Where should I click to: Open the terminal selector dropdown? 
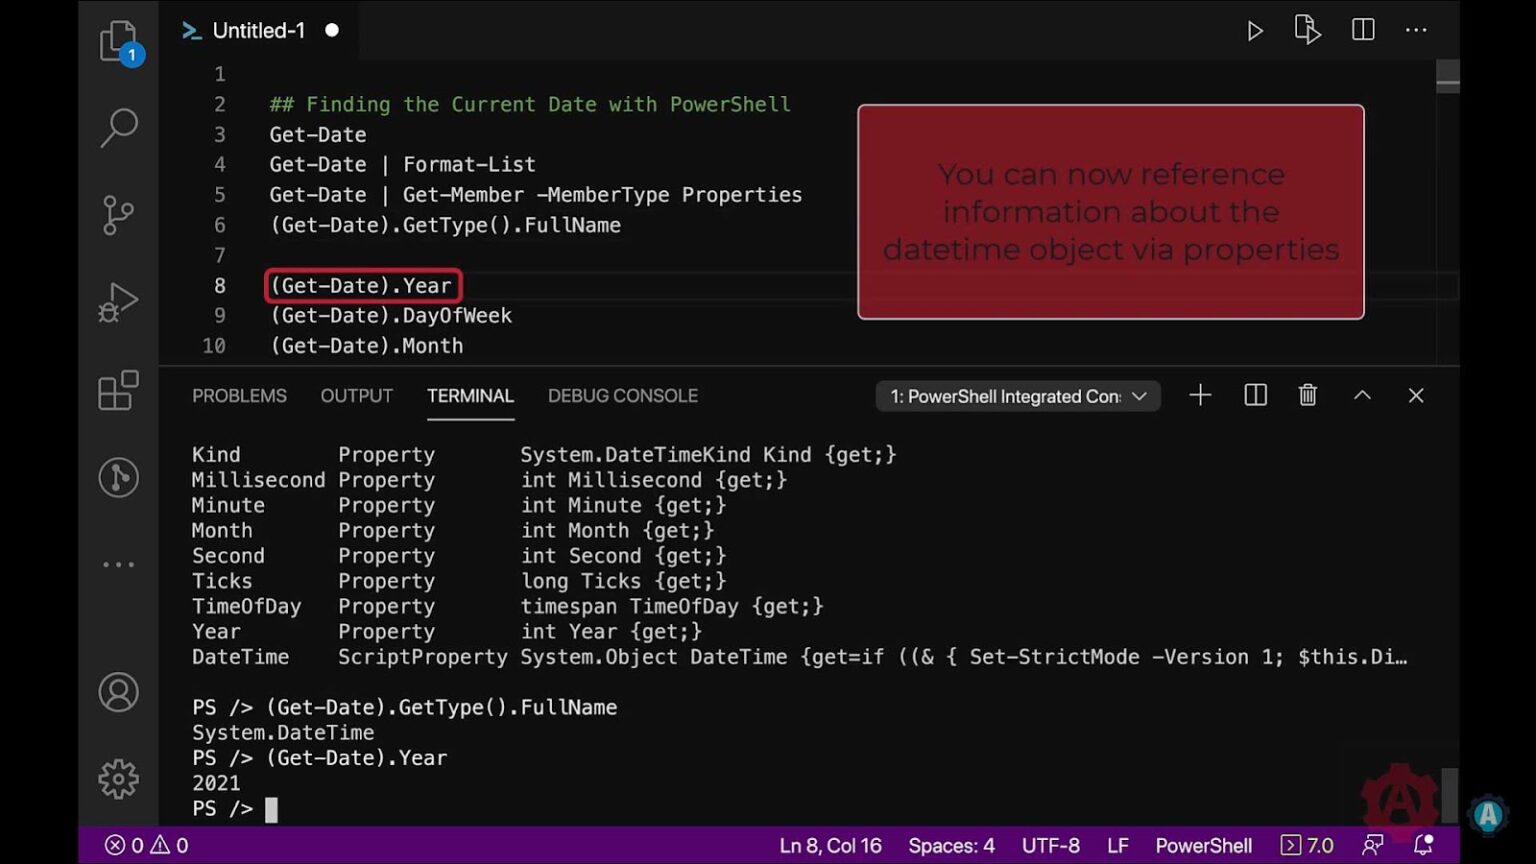[x=1018, y=396]
